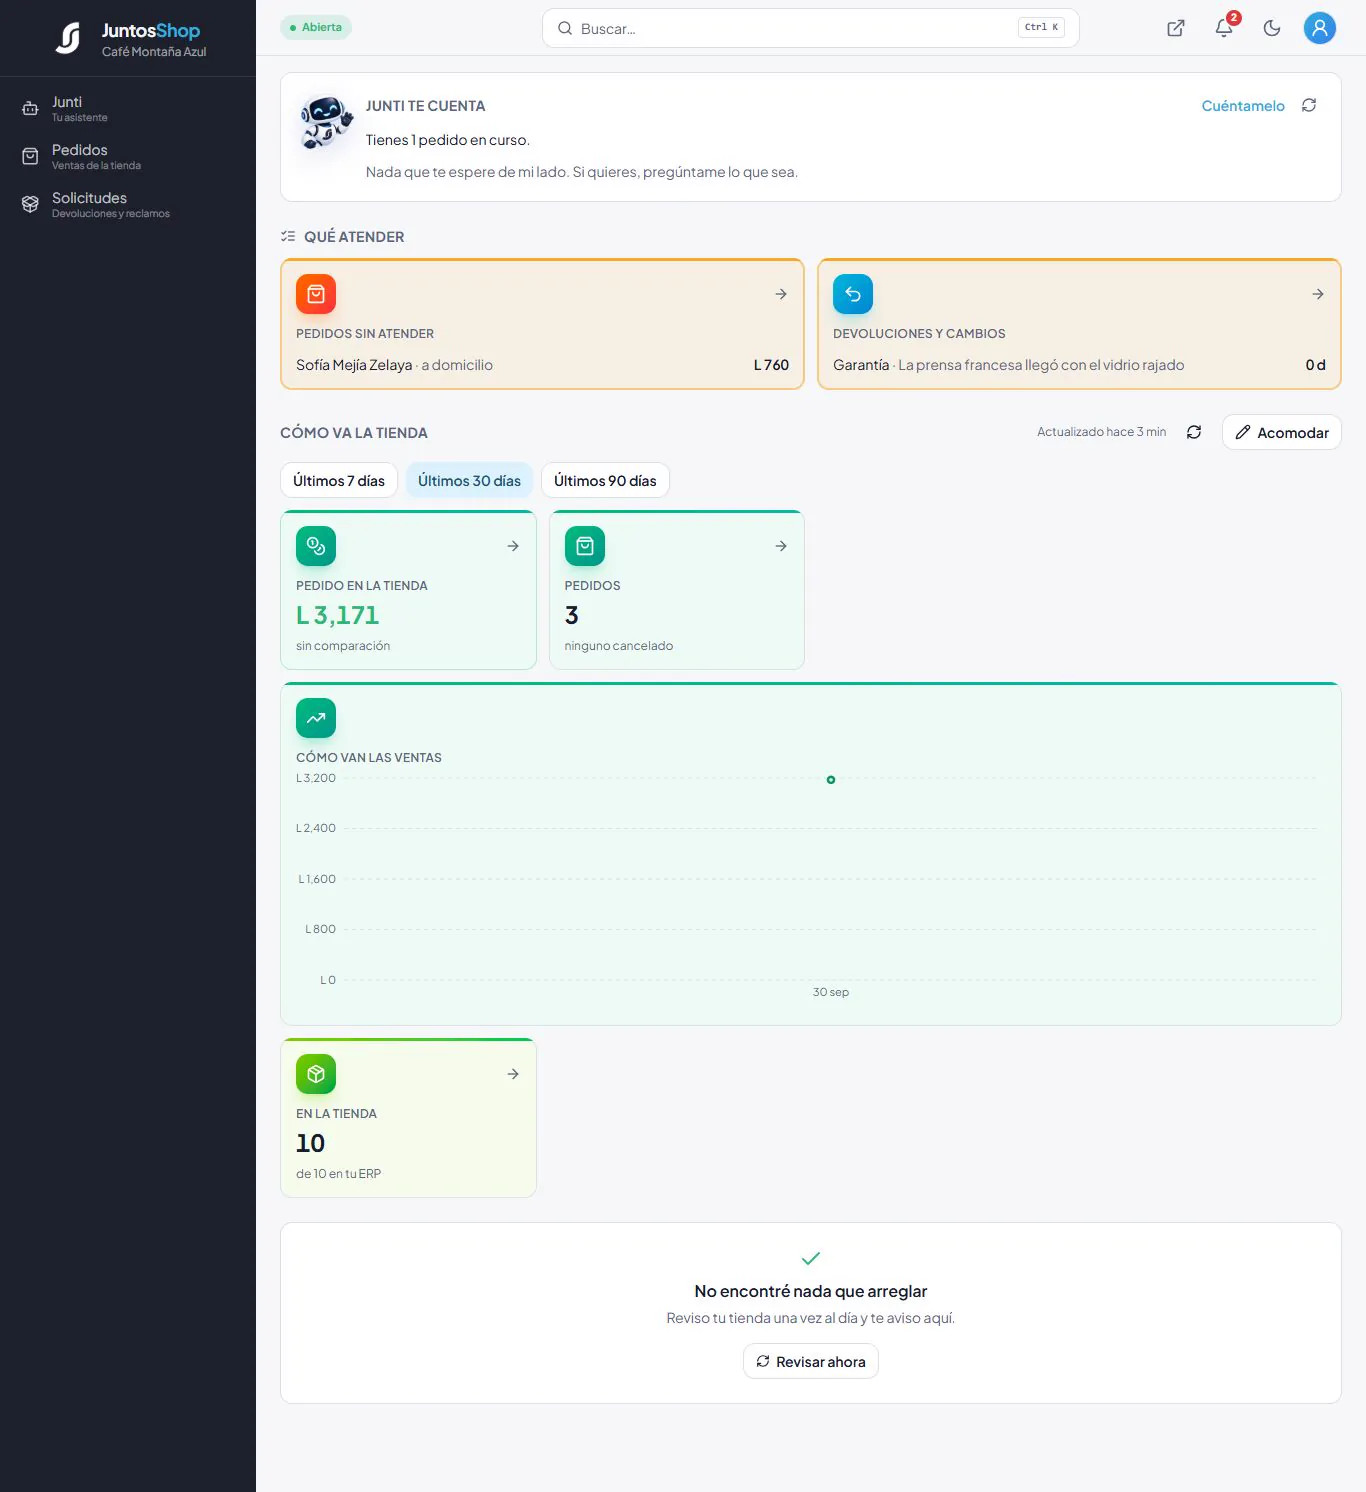This screenshot has width=1366, height=1492.
Task: Open Devoluciones y cambios card arrow
Action: (1318, 294)
